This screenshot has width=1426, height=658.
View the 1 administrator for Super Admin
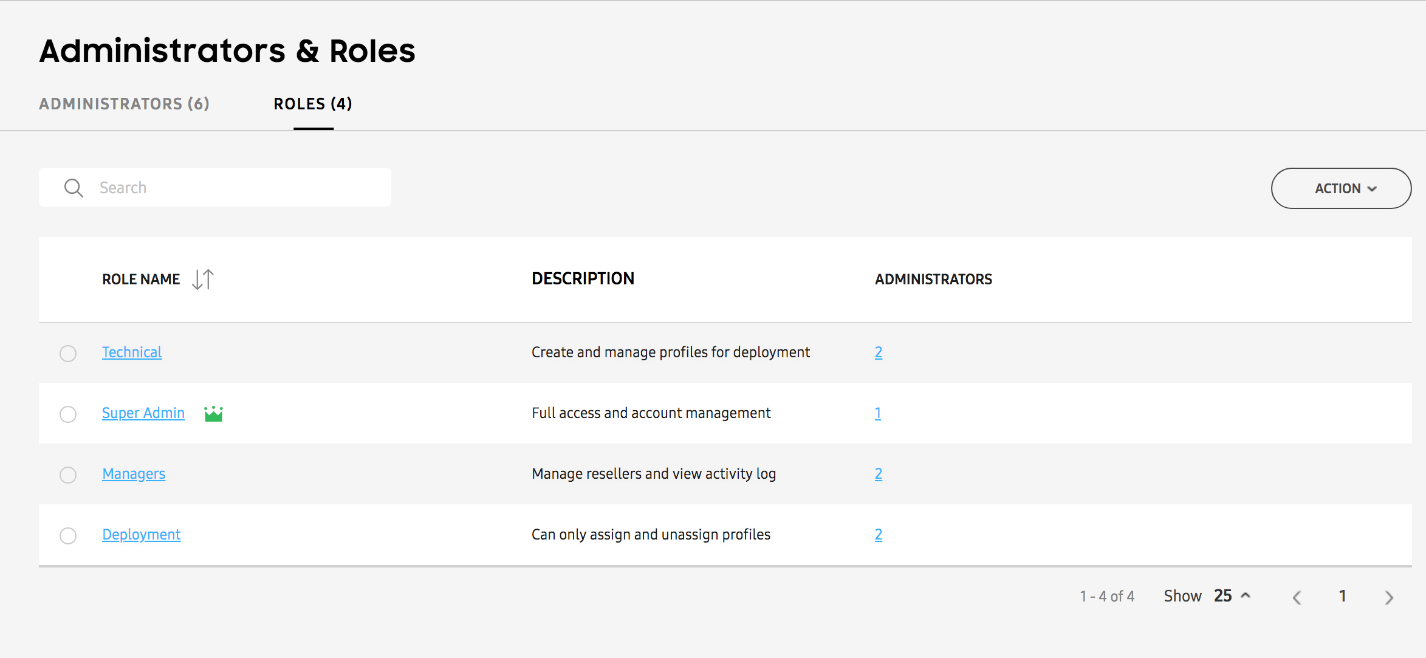point(878,413)
